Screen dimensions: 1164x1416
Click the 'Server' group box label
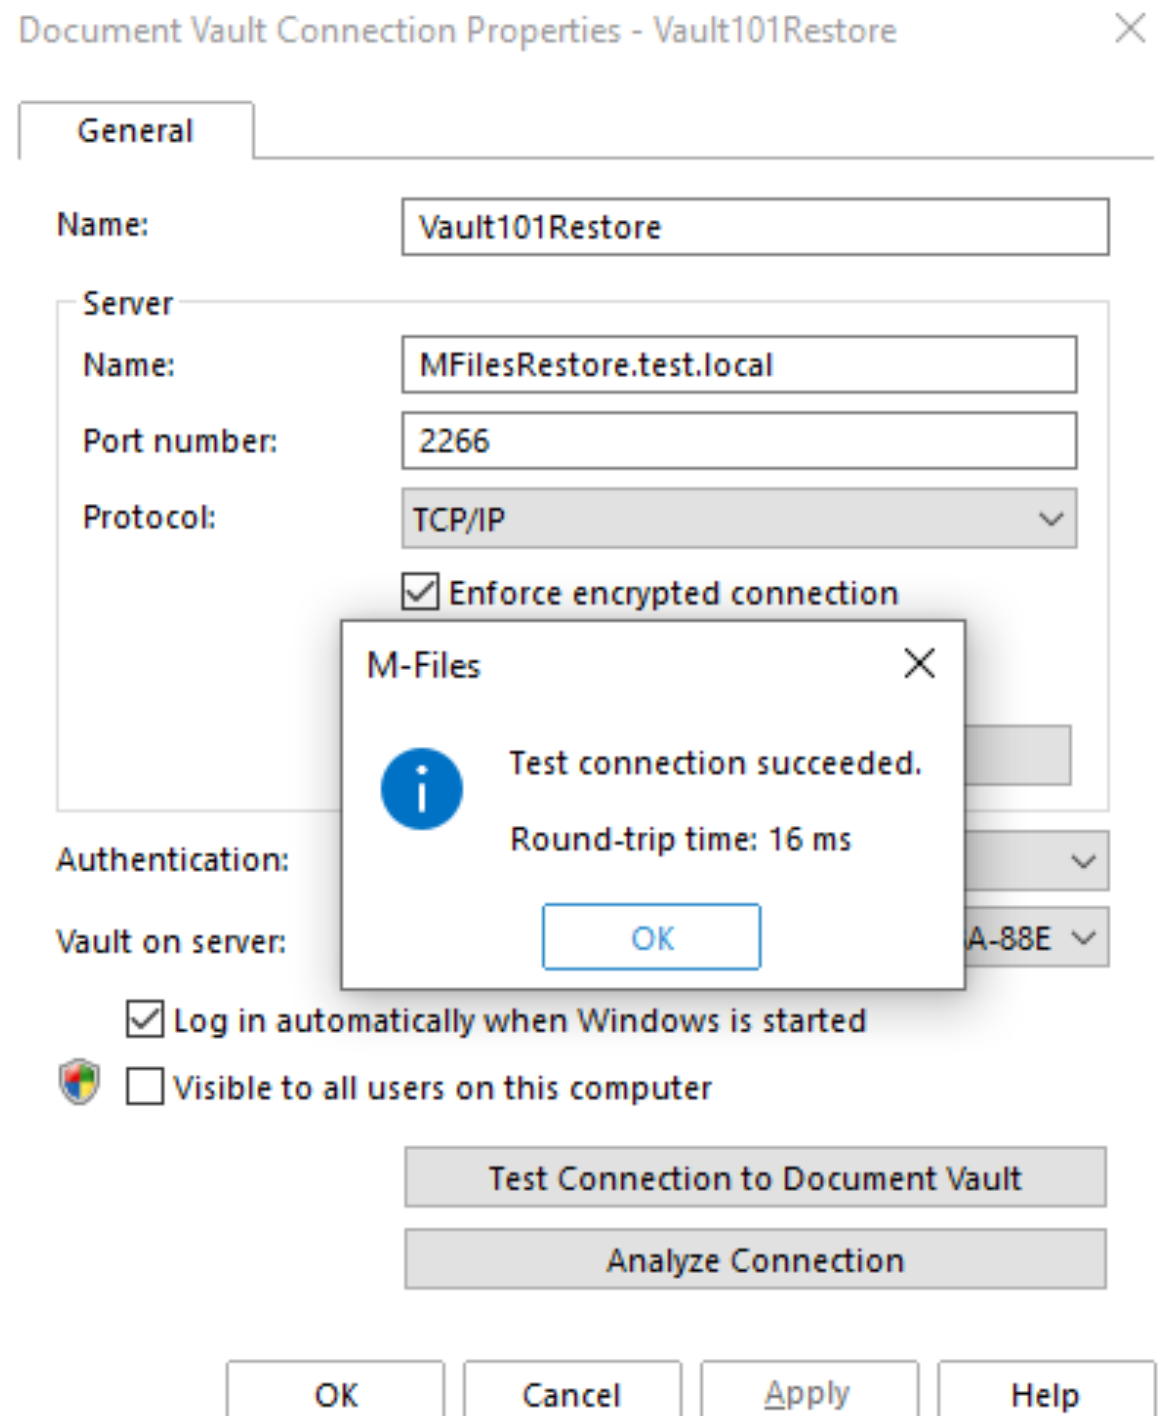[128, 303]
